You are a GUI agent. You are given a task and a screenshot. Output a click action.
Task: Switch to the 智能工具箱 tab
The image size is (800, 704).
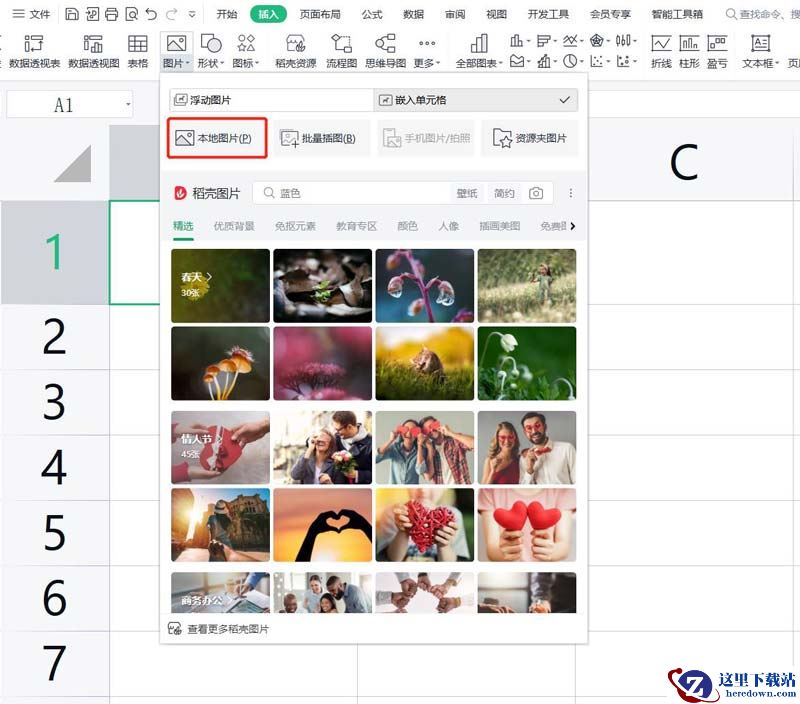pos(677,14)
